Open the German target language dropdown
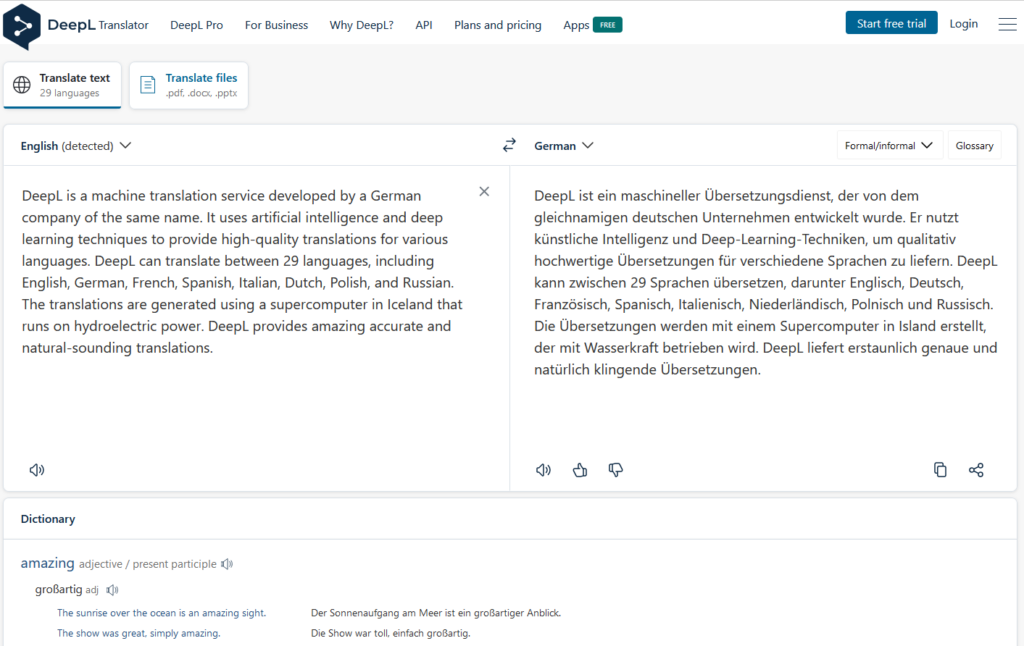 coord(564,146)
